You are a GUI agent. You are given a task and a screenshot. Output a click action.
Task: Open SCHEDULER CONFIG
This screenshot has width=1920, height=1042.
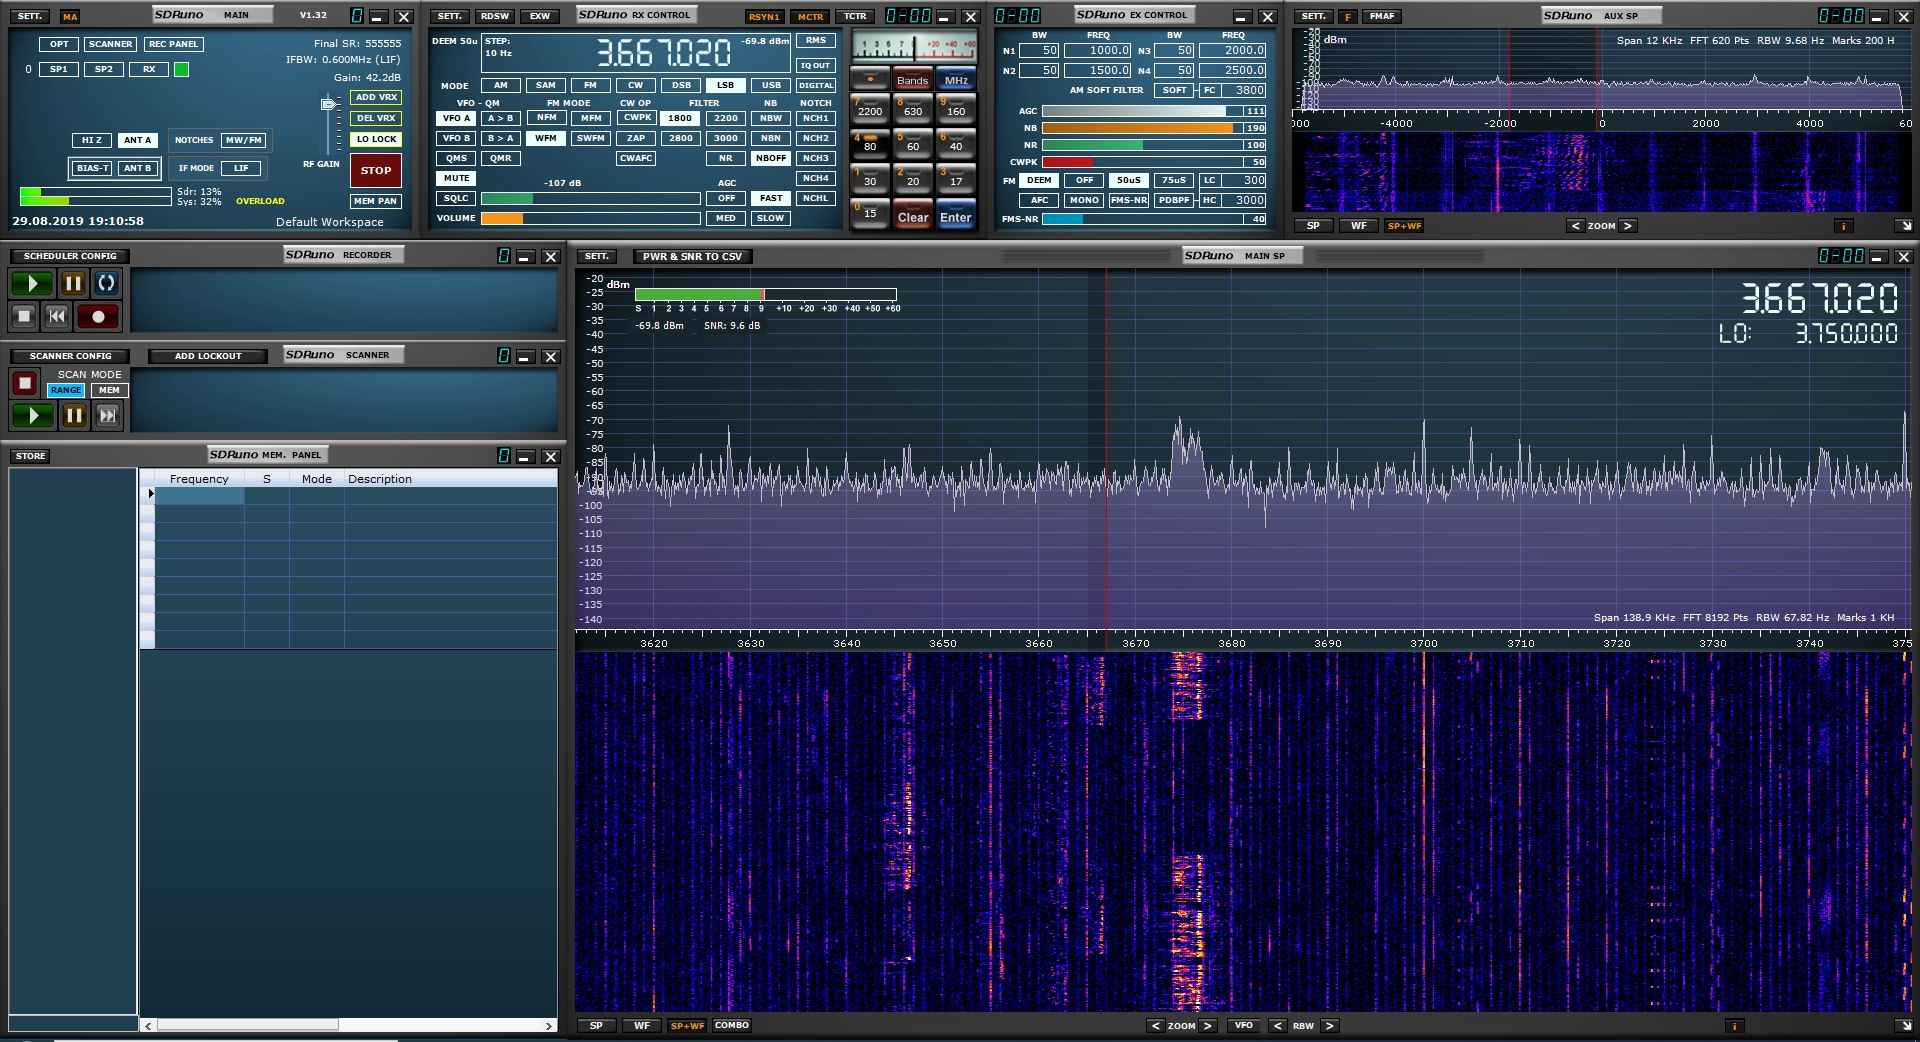[x=70, y=256]
